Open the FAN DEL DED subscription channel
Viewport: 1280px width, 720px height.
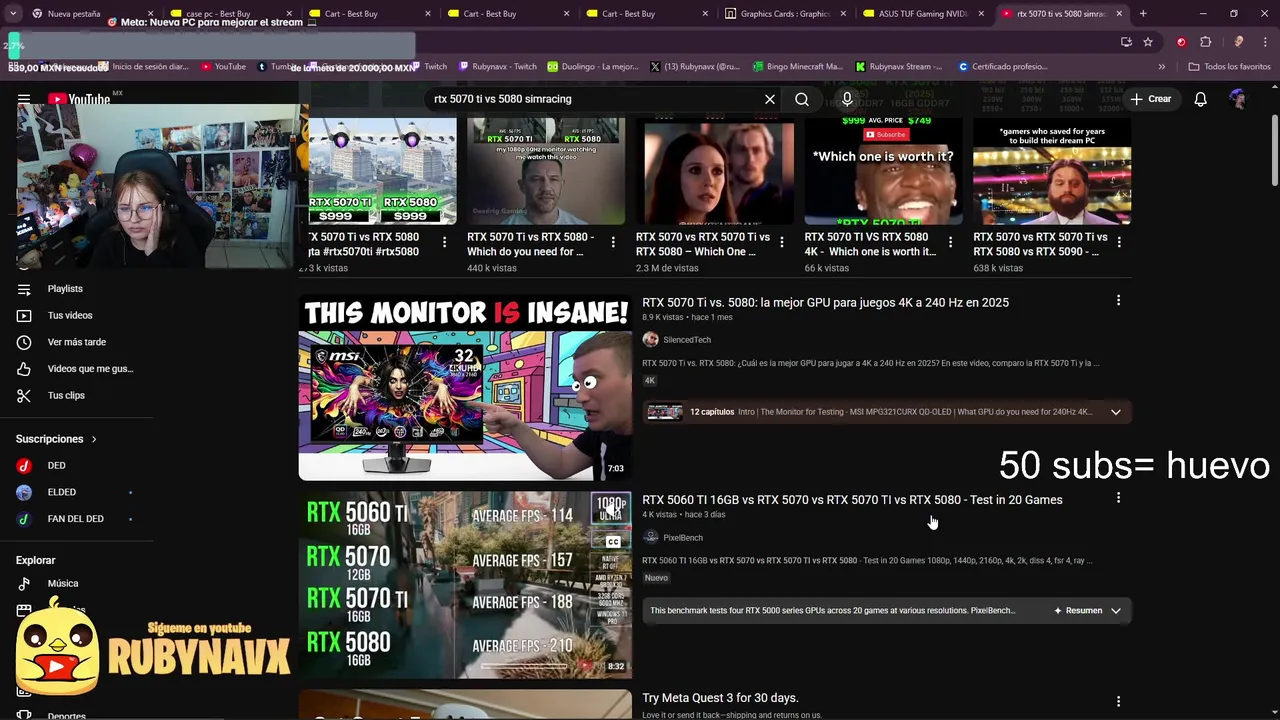click(x=78, y=519)
